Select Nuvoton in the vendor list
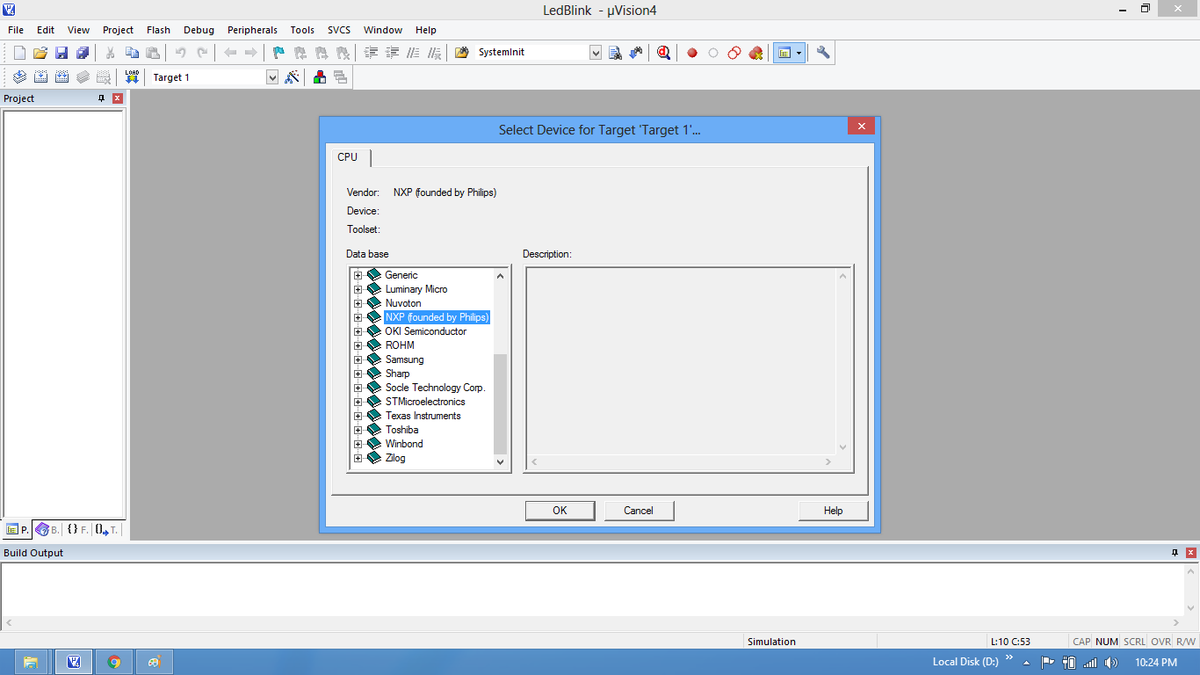The height and width of the screenshot is (675, 1200). [x=403, y=303]
